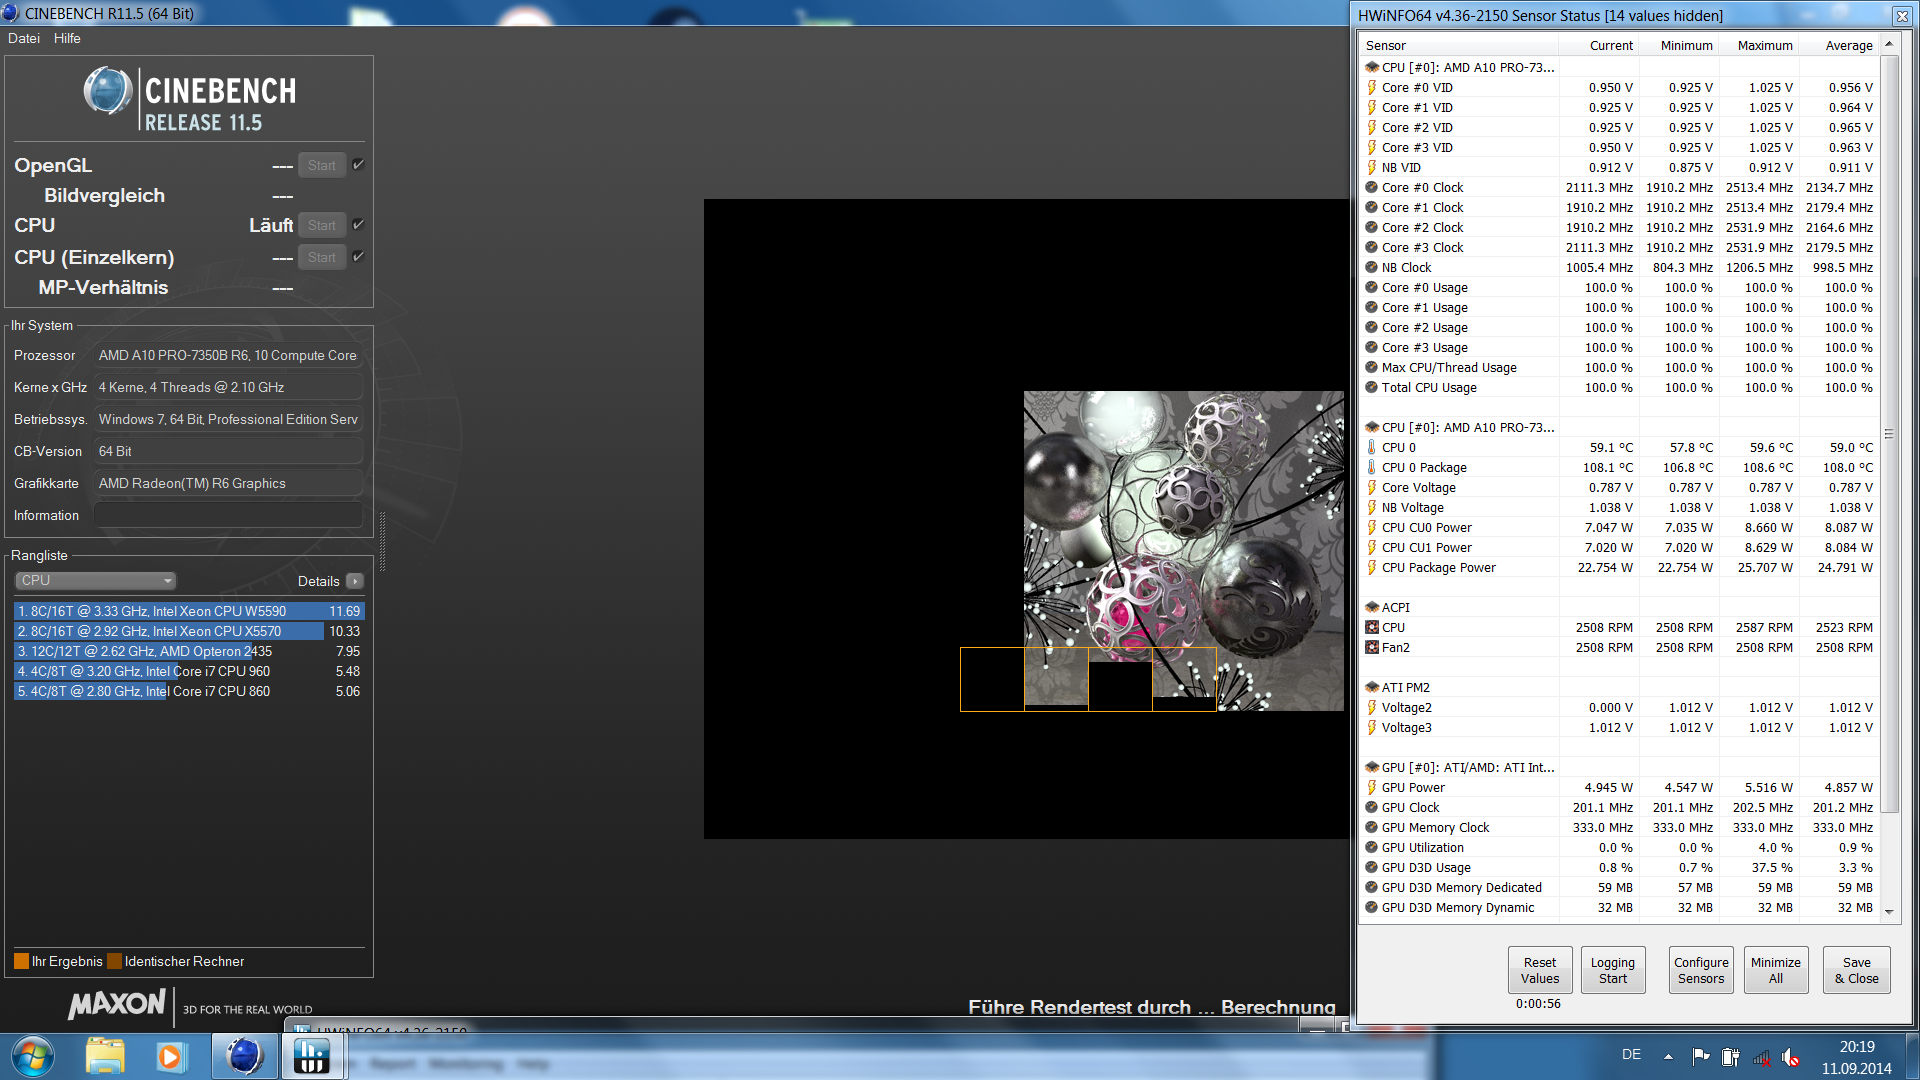Collapse the first CPU [#0] AMD A10 sensor group
This screenshot has width=1920, height=1080.
pos(1372,68)
